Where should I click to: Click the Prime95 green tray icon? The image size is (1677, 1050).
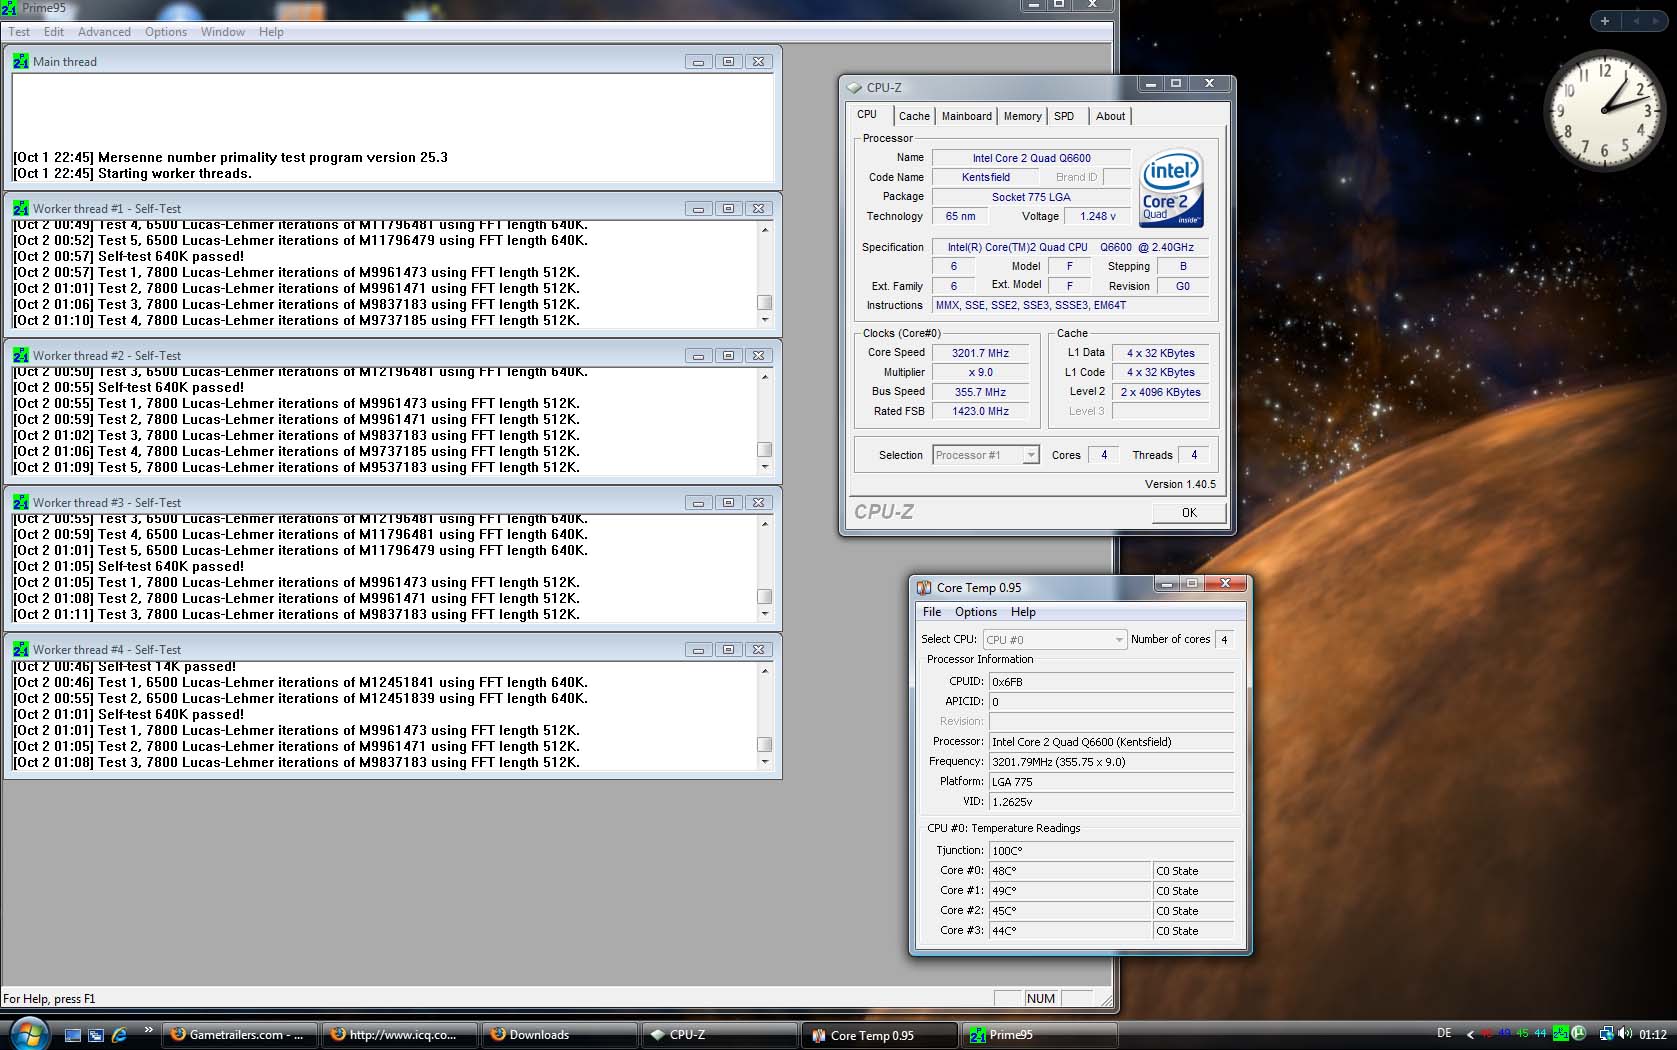pos(1559,1035)
